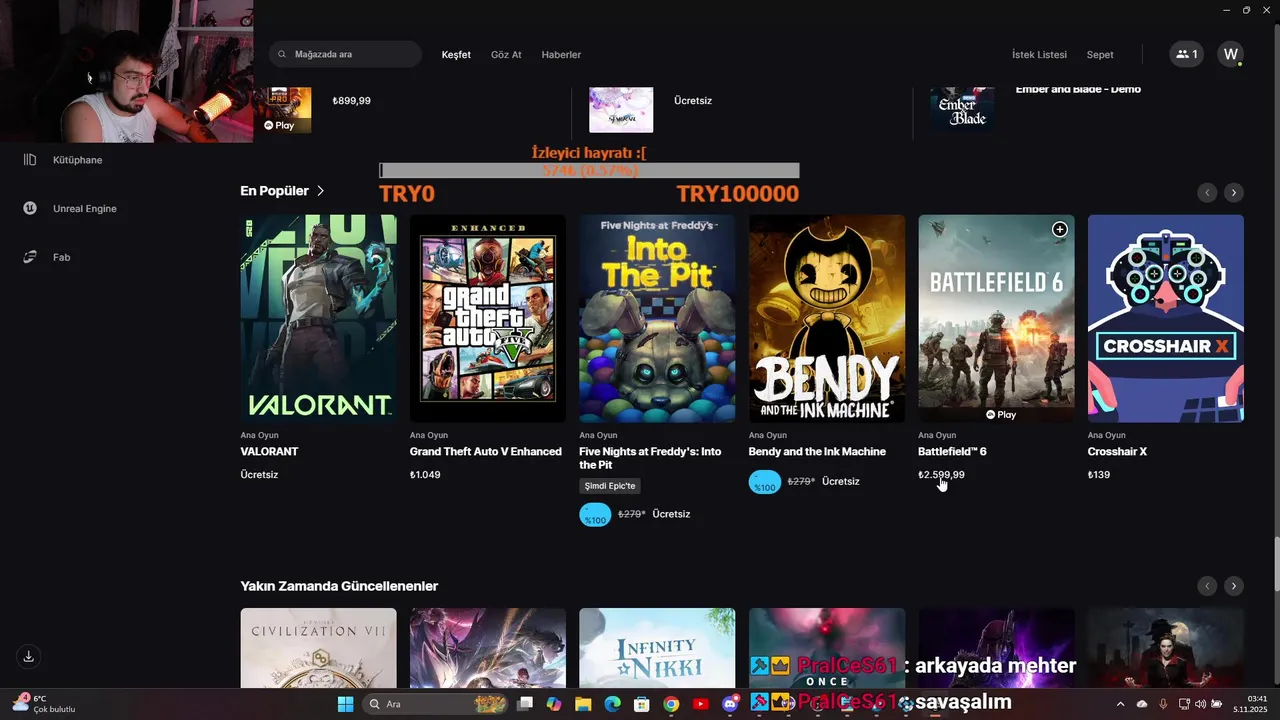Click the page vertical scrollbar

click(1275, 565)
